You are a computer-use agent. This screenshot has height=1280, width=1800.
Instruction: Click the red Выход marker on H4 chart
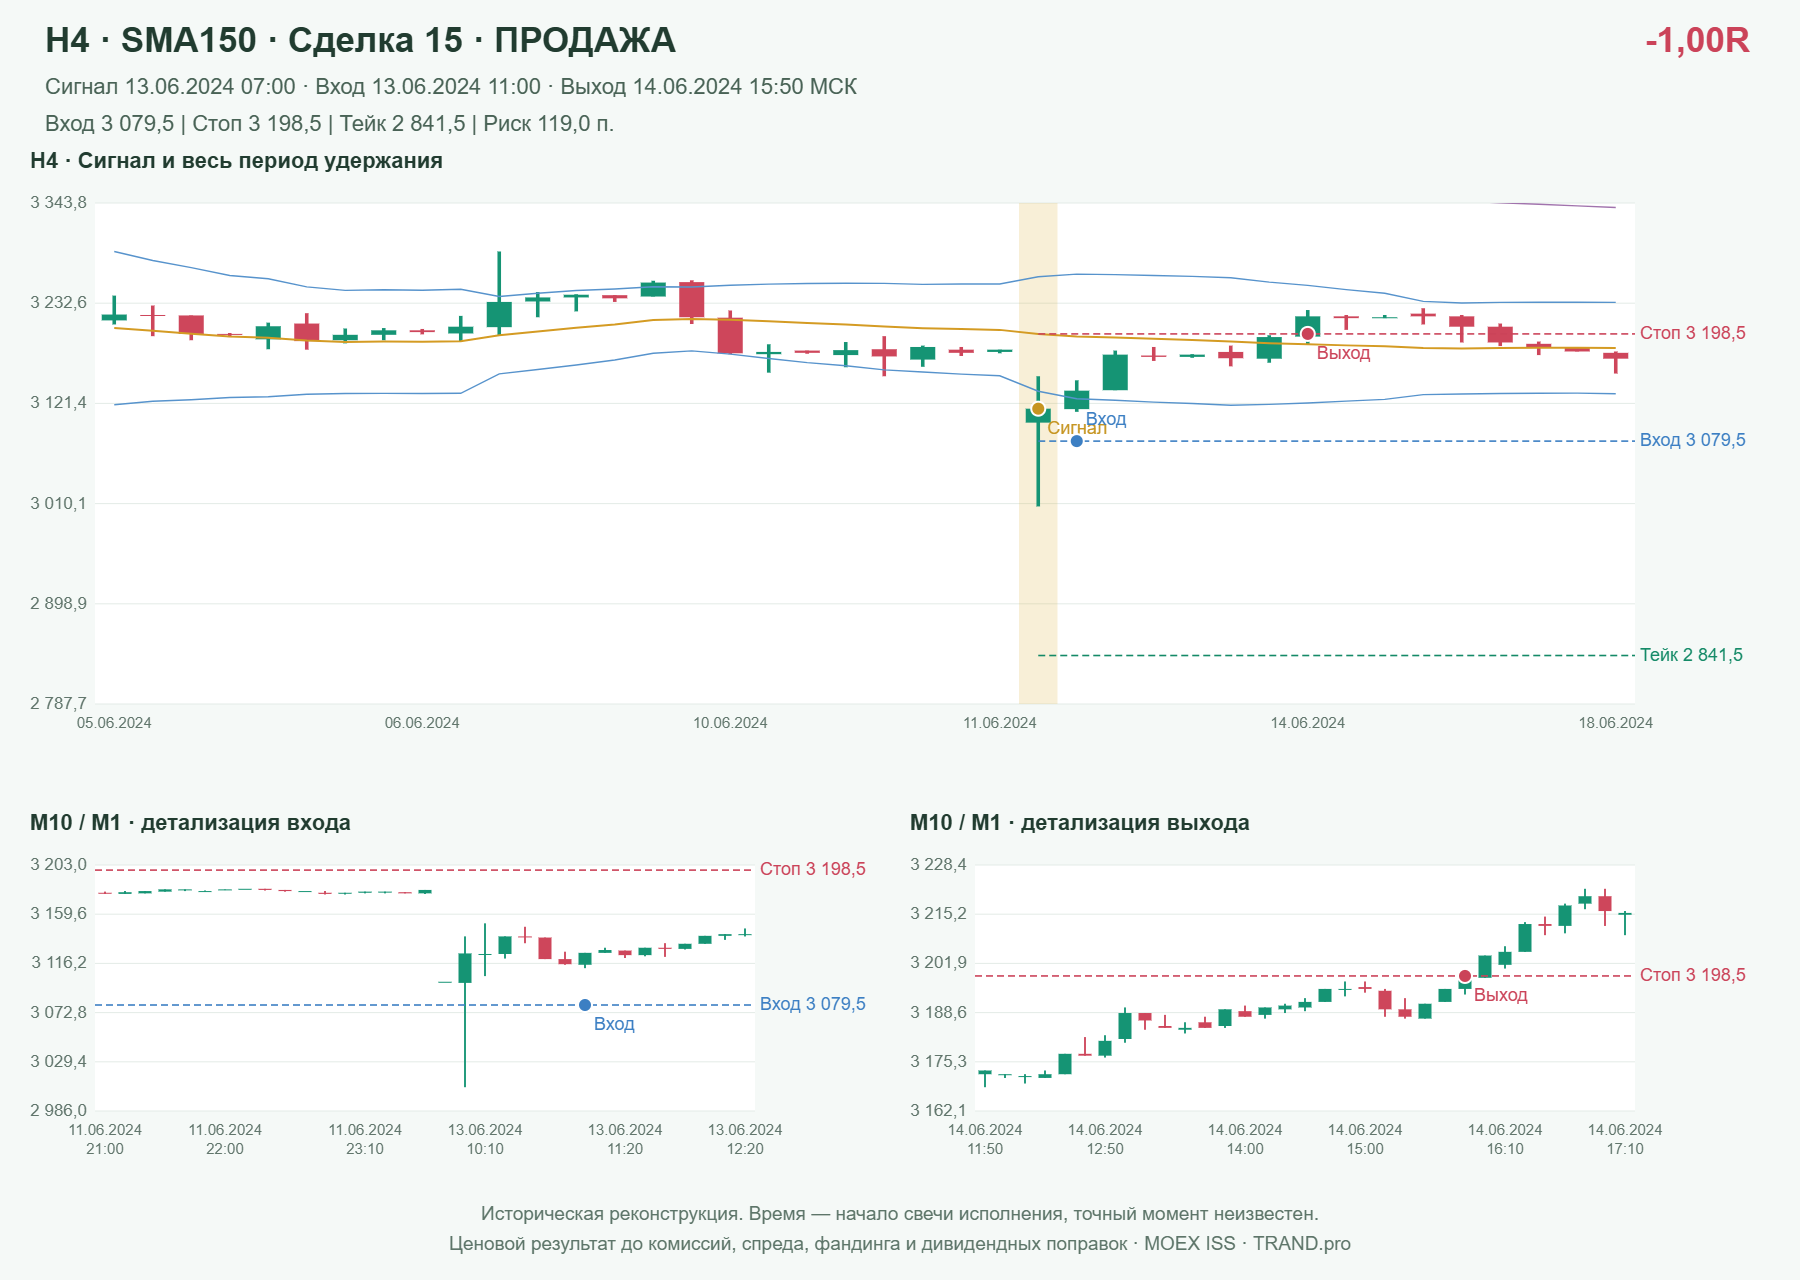pos(1307,334)
